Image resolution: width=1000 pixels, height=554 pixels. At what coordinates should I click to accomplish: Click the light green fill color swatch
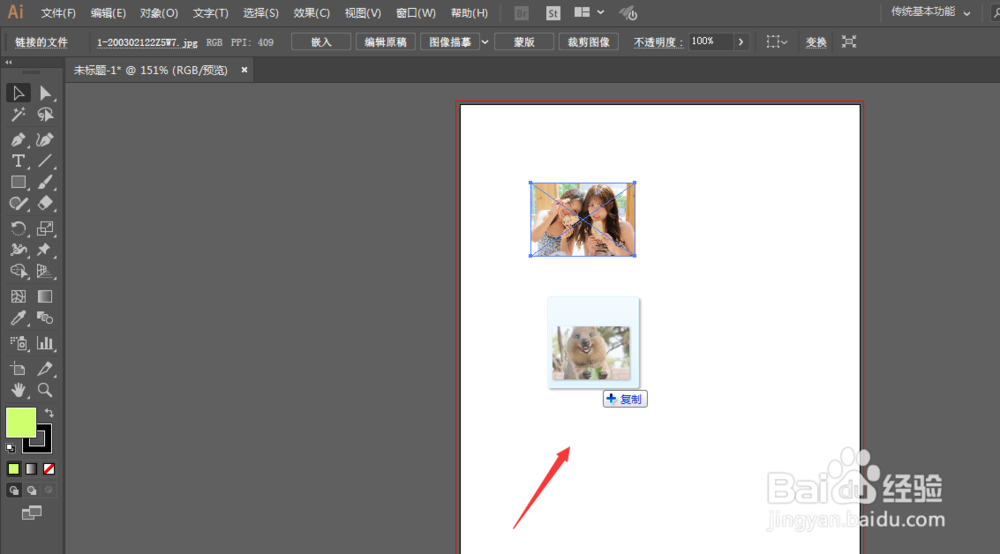pyautogui.click(x=20, y=423)
